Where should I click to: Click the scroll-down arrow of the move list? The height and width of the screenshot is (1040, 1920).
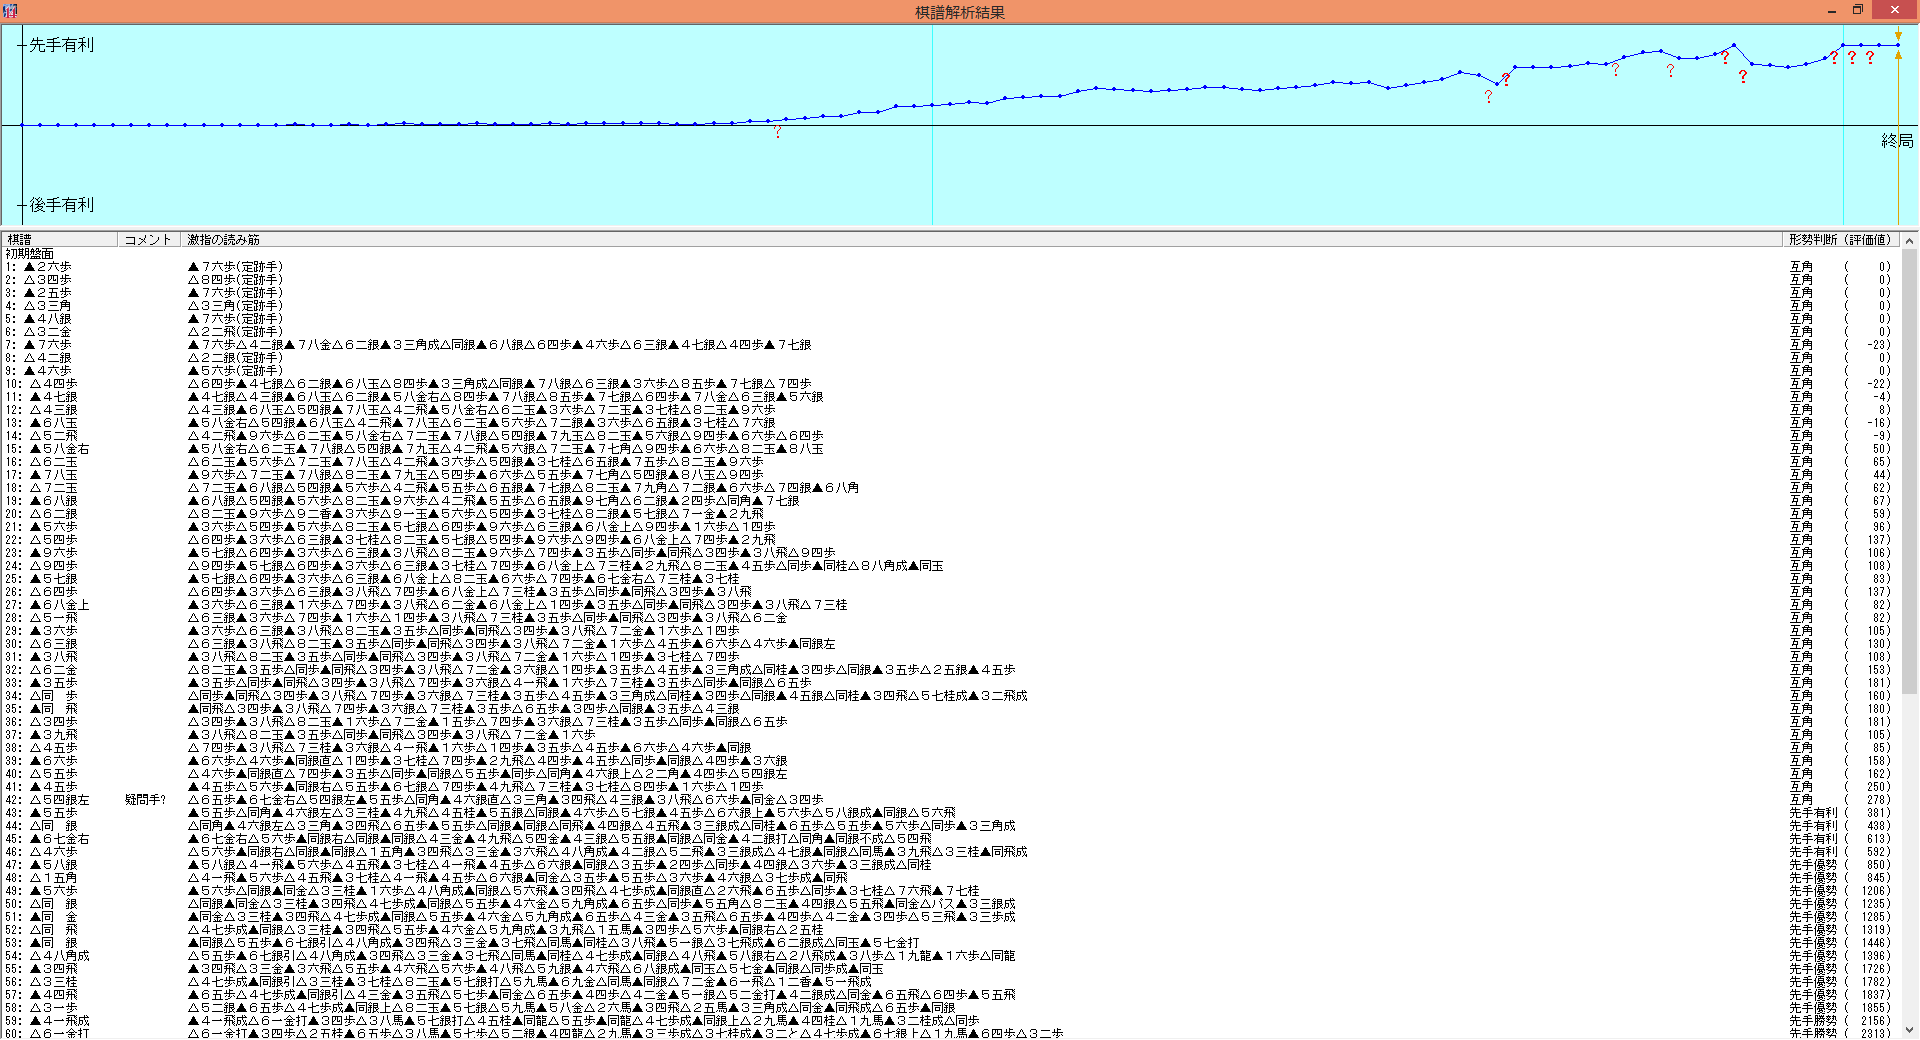(x=1909, y=1030)
